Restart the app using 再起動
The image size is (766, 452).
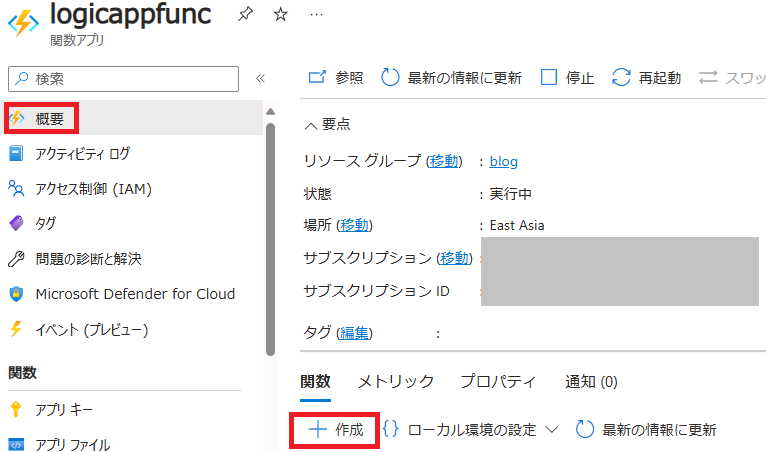point(647,78)
